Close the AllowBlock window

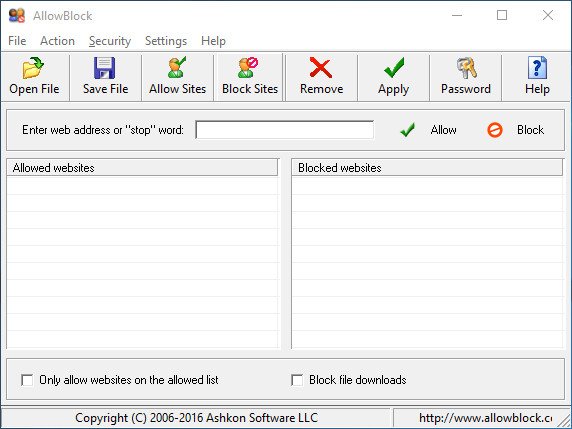[x=548, y=15]
